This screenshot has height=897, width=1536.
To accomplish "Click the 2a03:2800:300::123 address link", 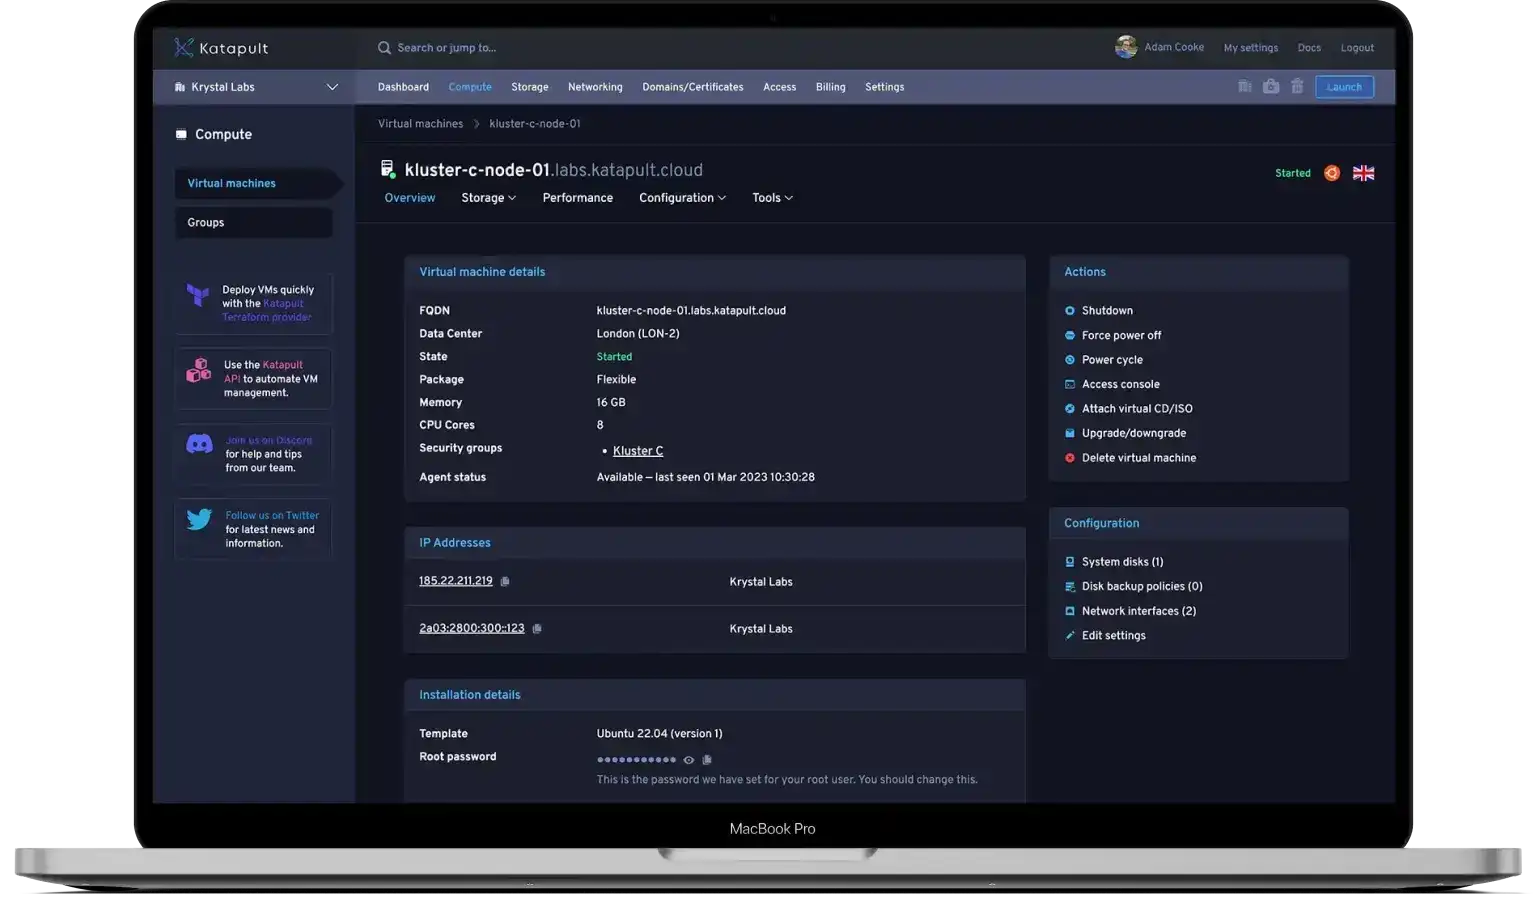I will (x=472, y=629).
